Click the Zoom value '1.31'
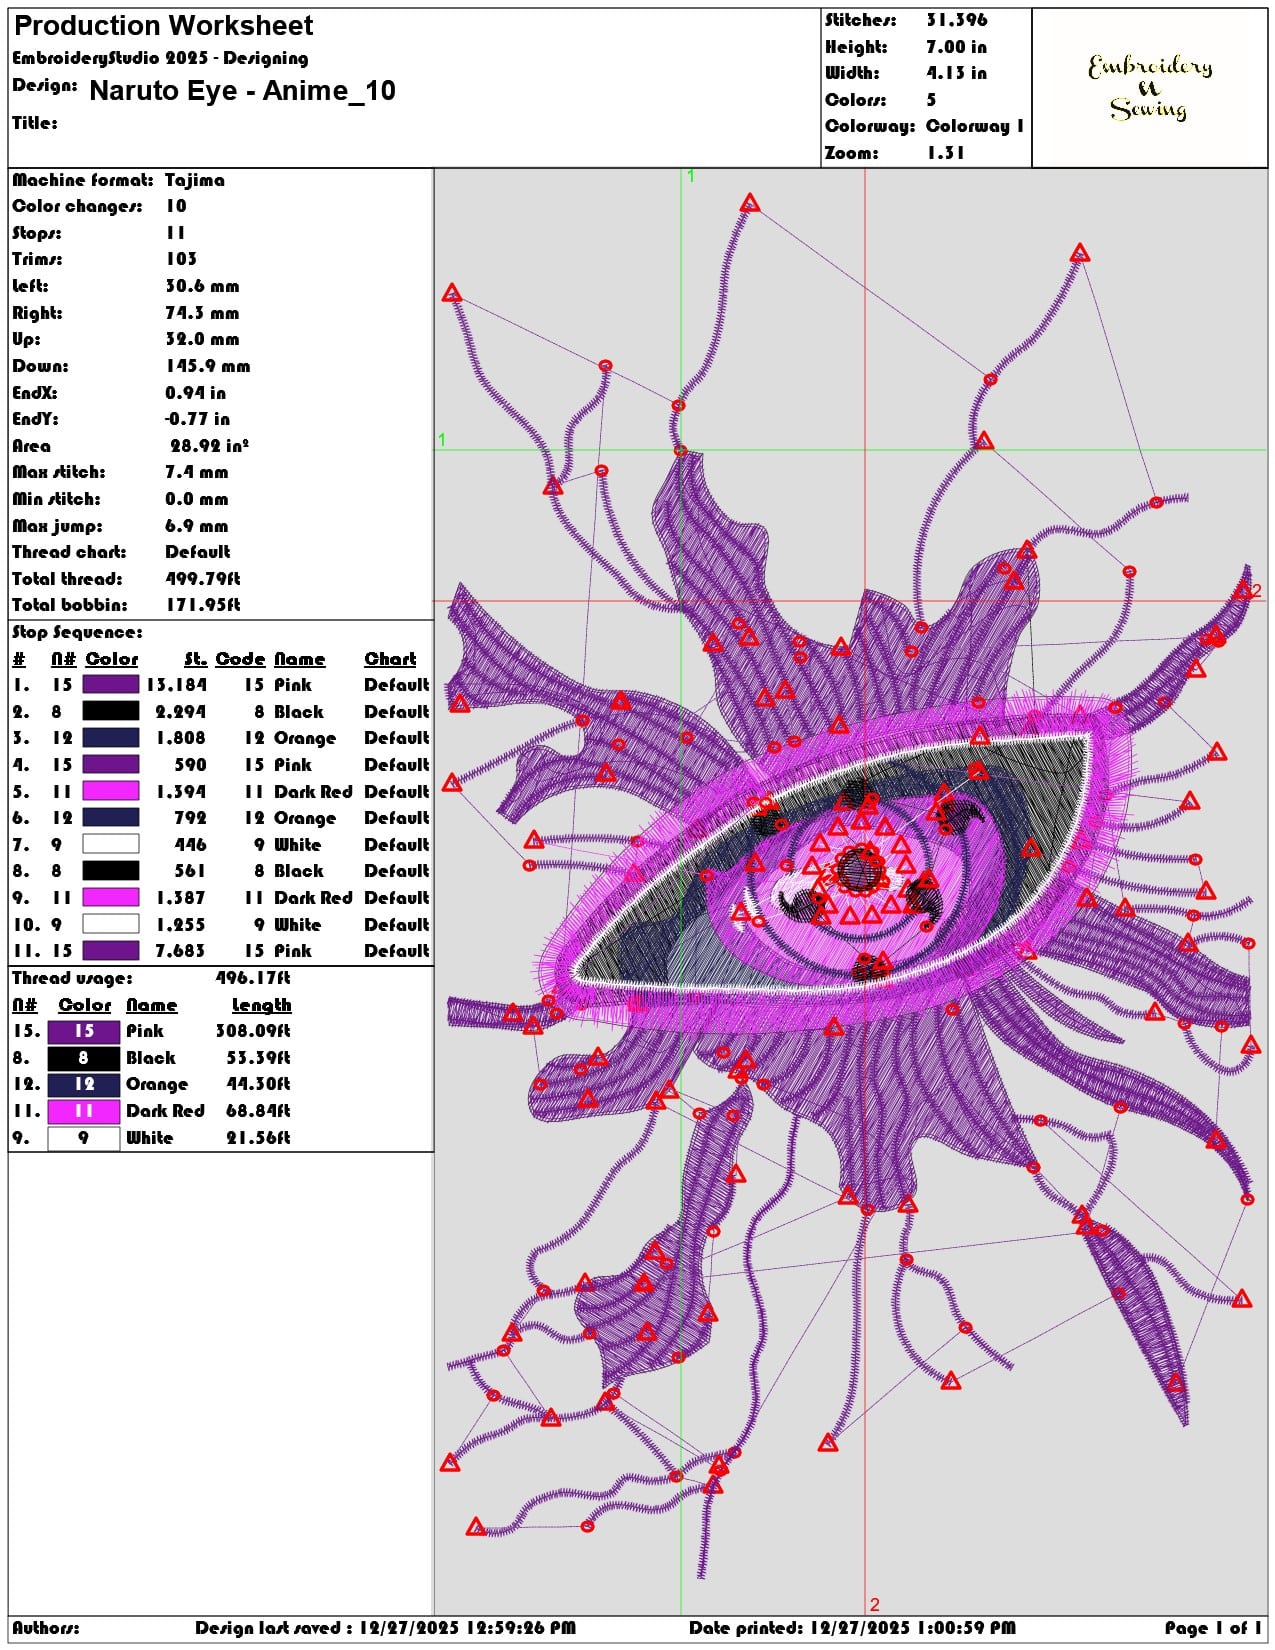This screenshot has height=1650, width=1275. pyautogui.click(x=944, y=153)
